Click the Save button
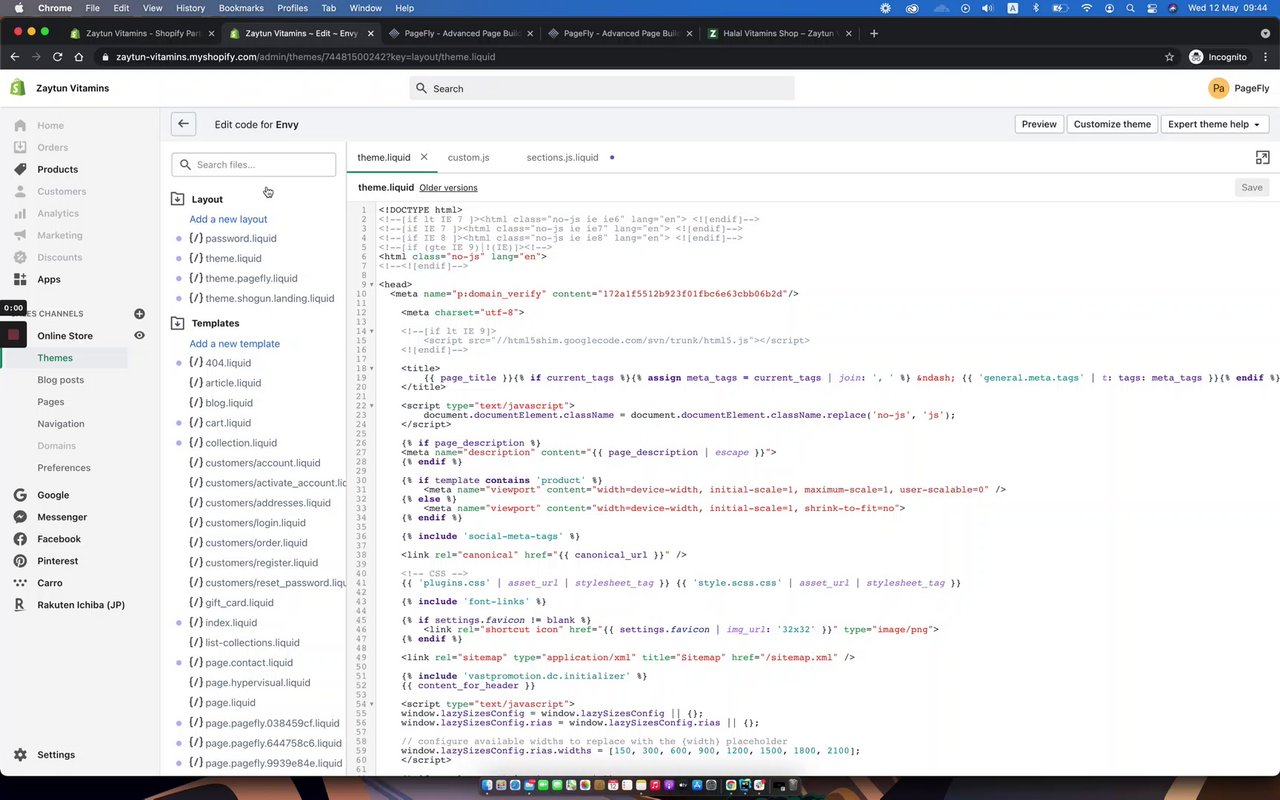Screen dimensions: 1280x800 (1252, 187)
